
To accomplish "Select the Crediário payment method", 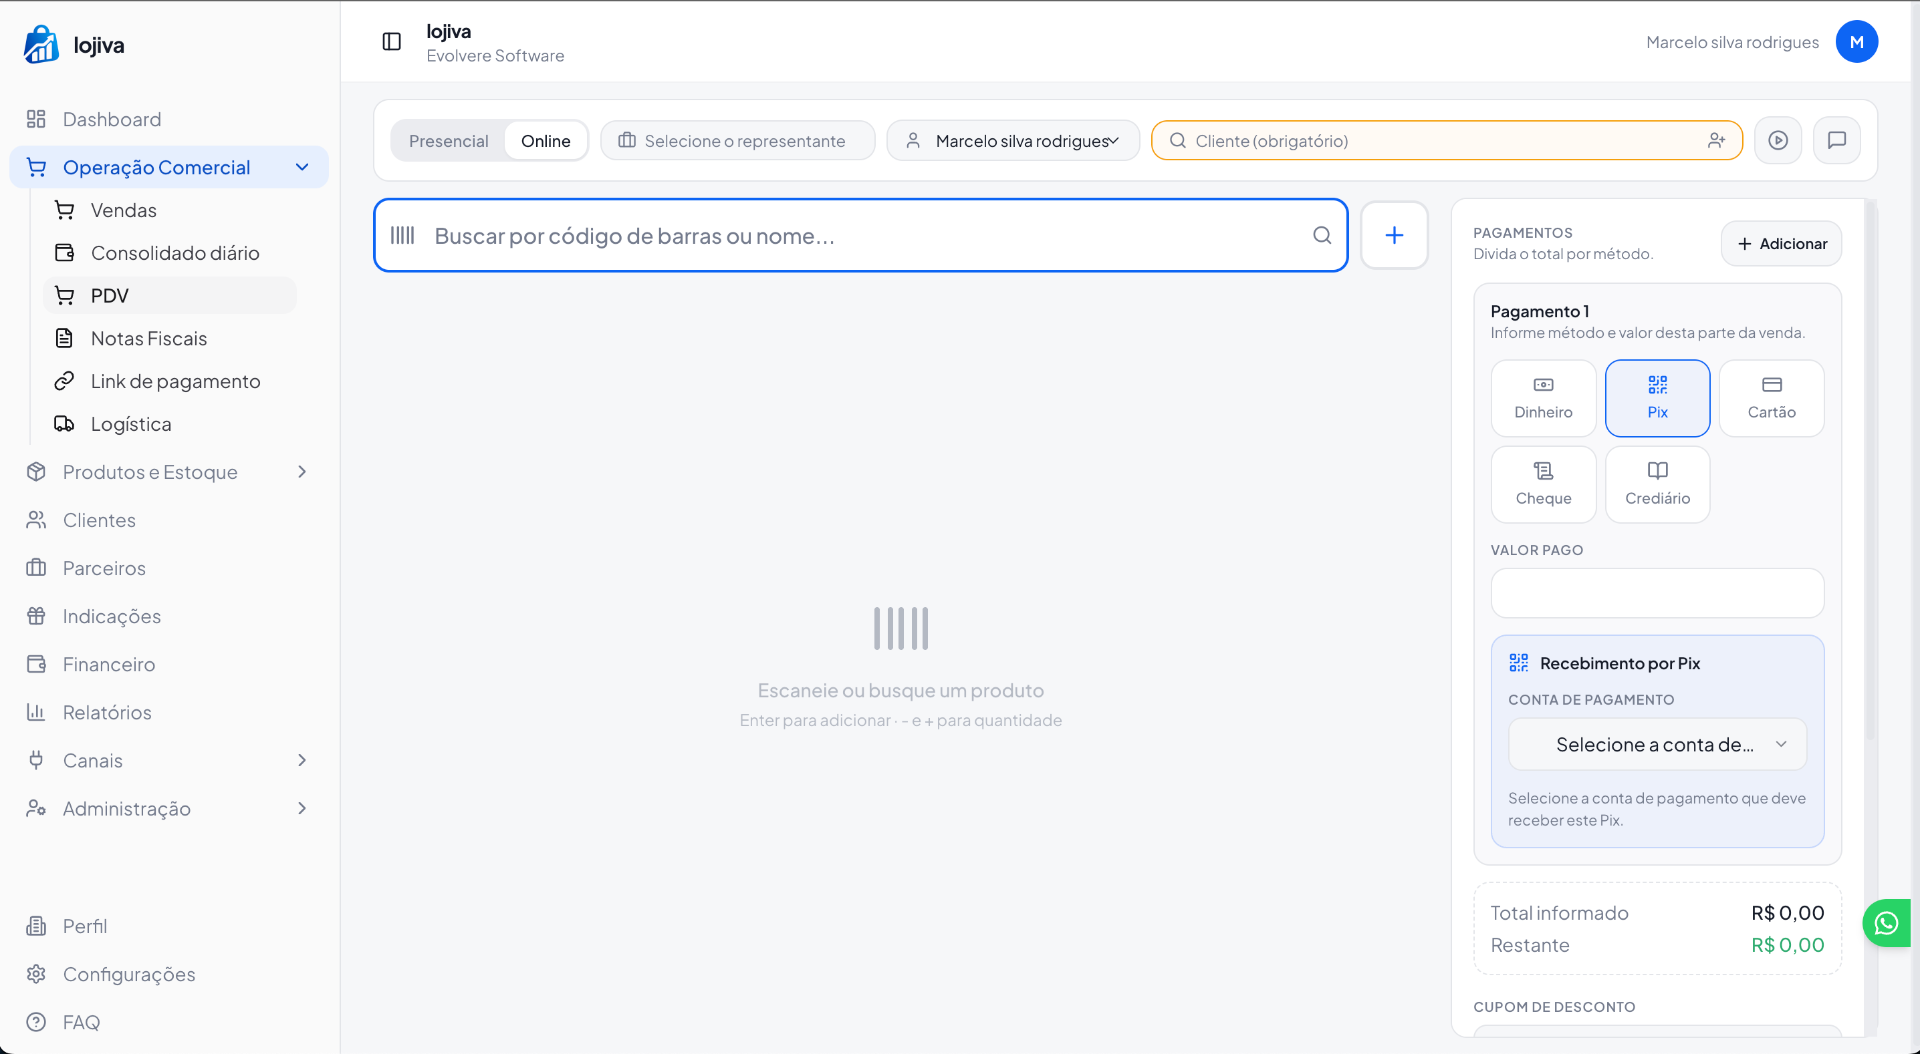I will click(x=1657, y=484).
